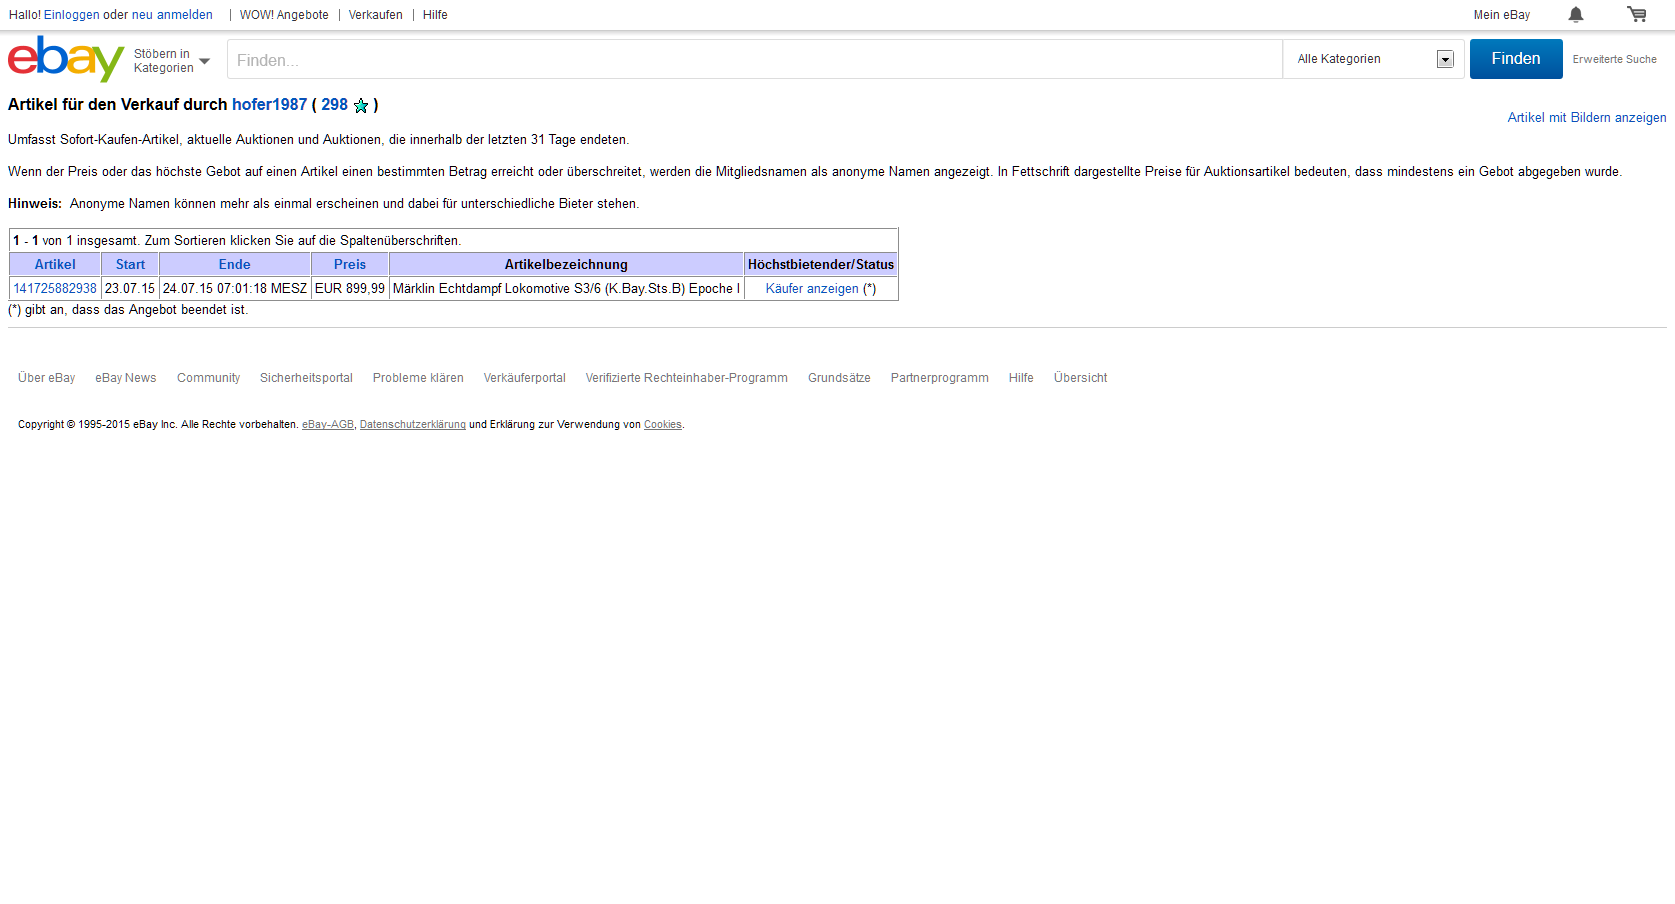Select the Märklin Echtdampf Lokomotive description
This screenshot has height=904, width=1675.
pyautogui.click(x=567, y=288)
